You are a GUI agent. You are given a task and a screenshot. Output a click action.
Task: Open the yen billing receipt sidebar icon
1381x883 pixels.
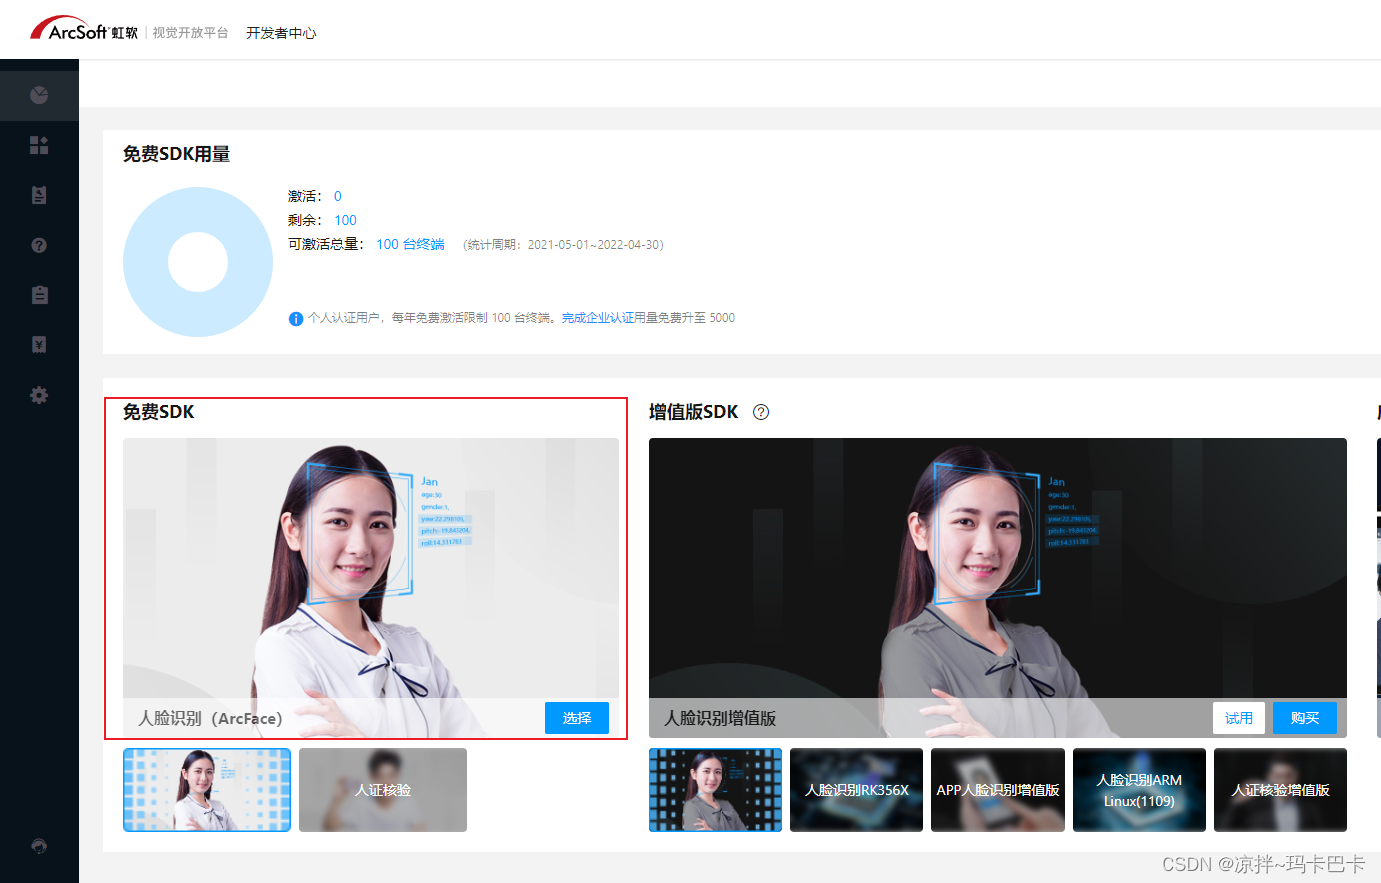tap(39, 345)
